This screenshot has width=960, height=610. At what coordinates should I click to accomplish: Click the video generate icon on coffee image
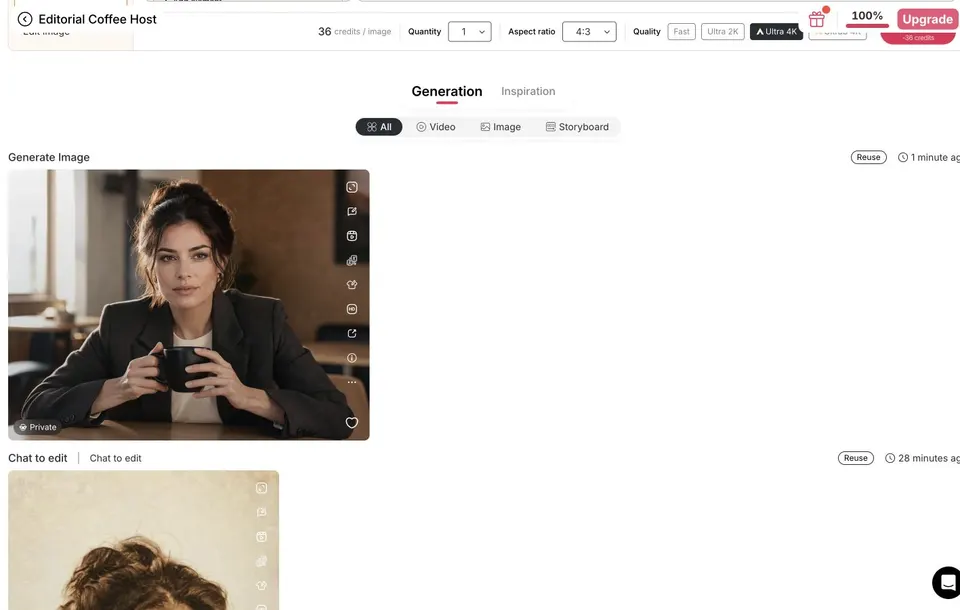click(351, 236)
